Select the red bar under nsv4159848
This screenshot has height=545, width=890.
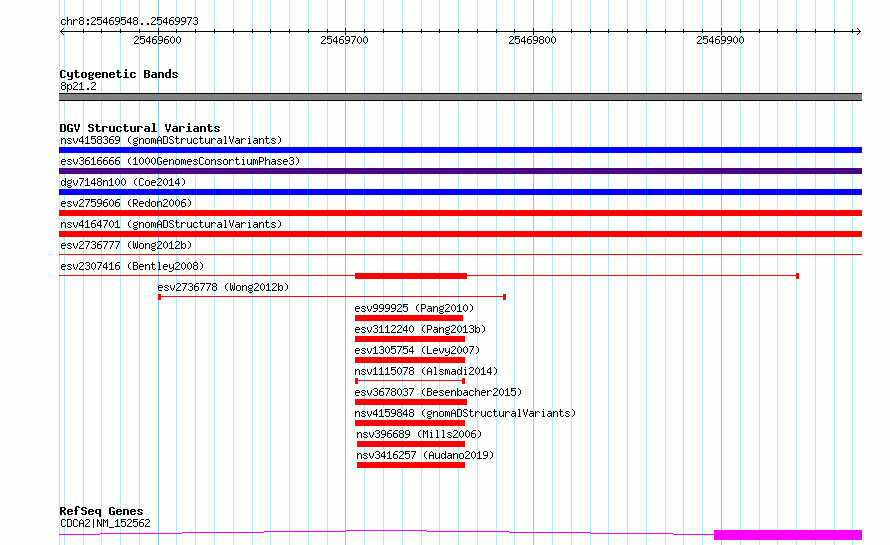pos(410,423)
